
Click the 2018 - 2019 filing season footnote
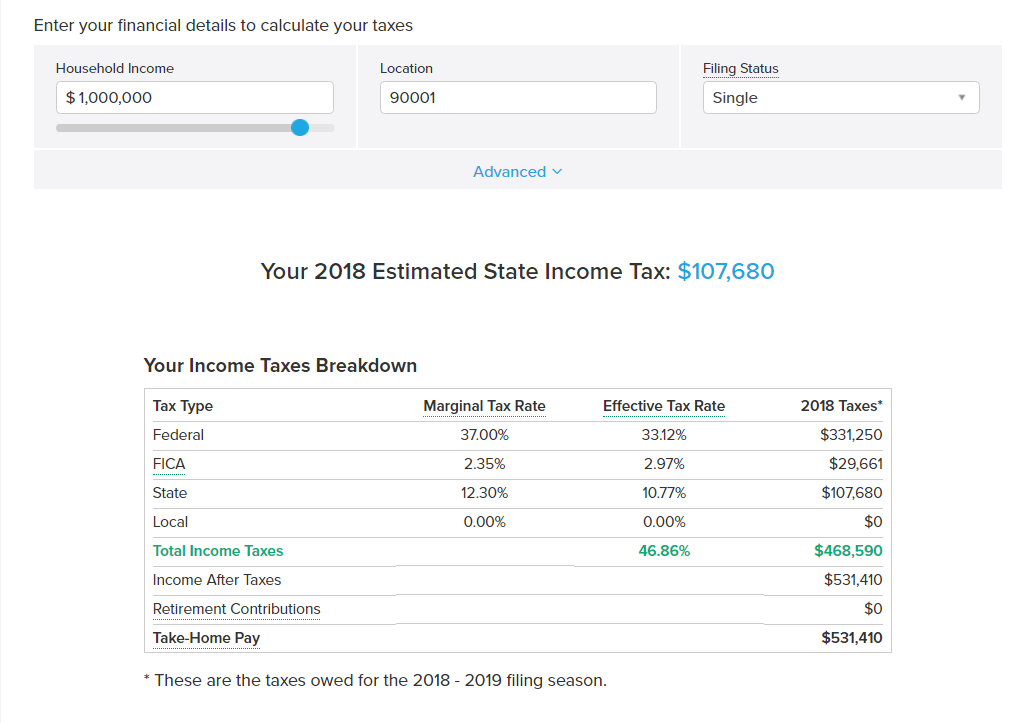[375, 681]
